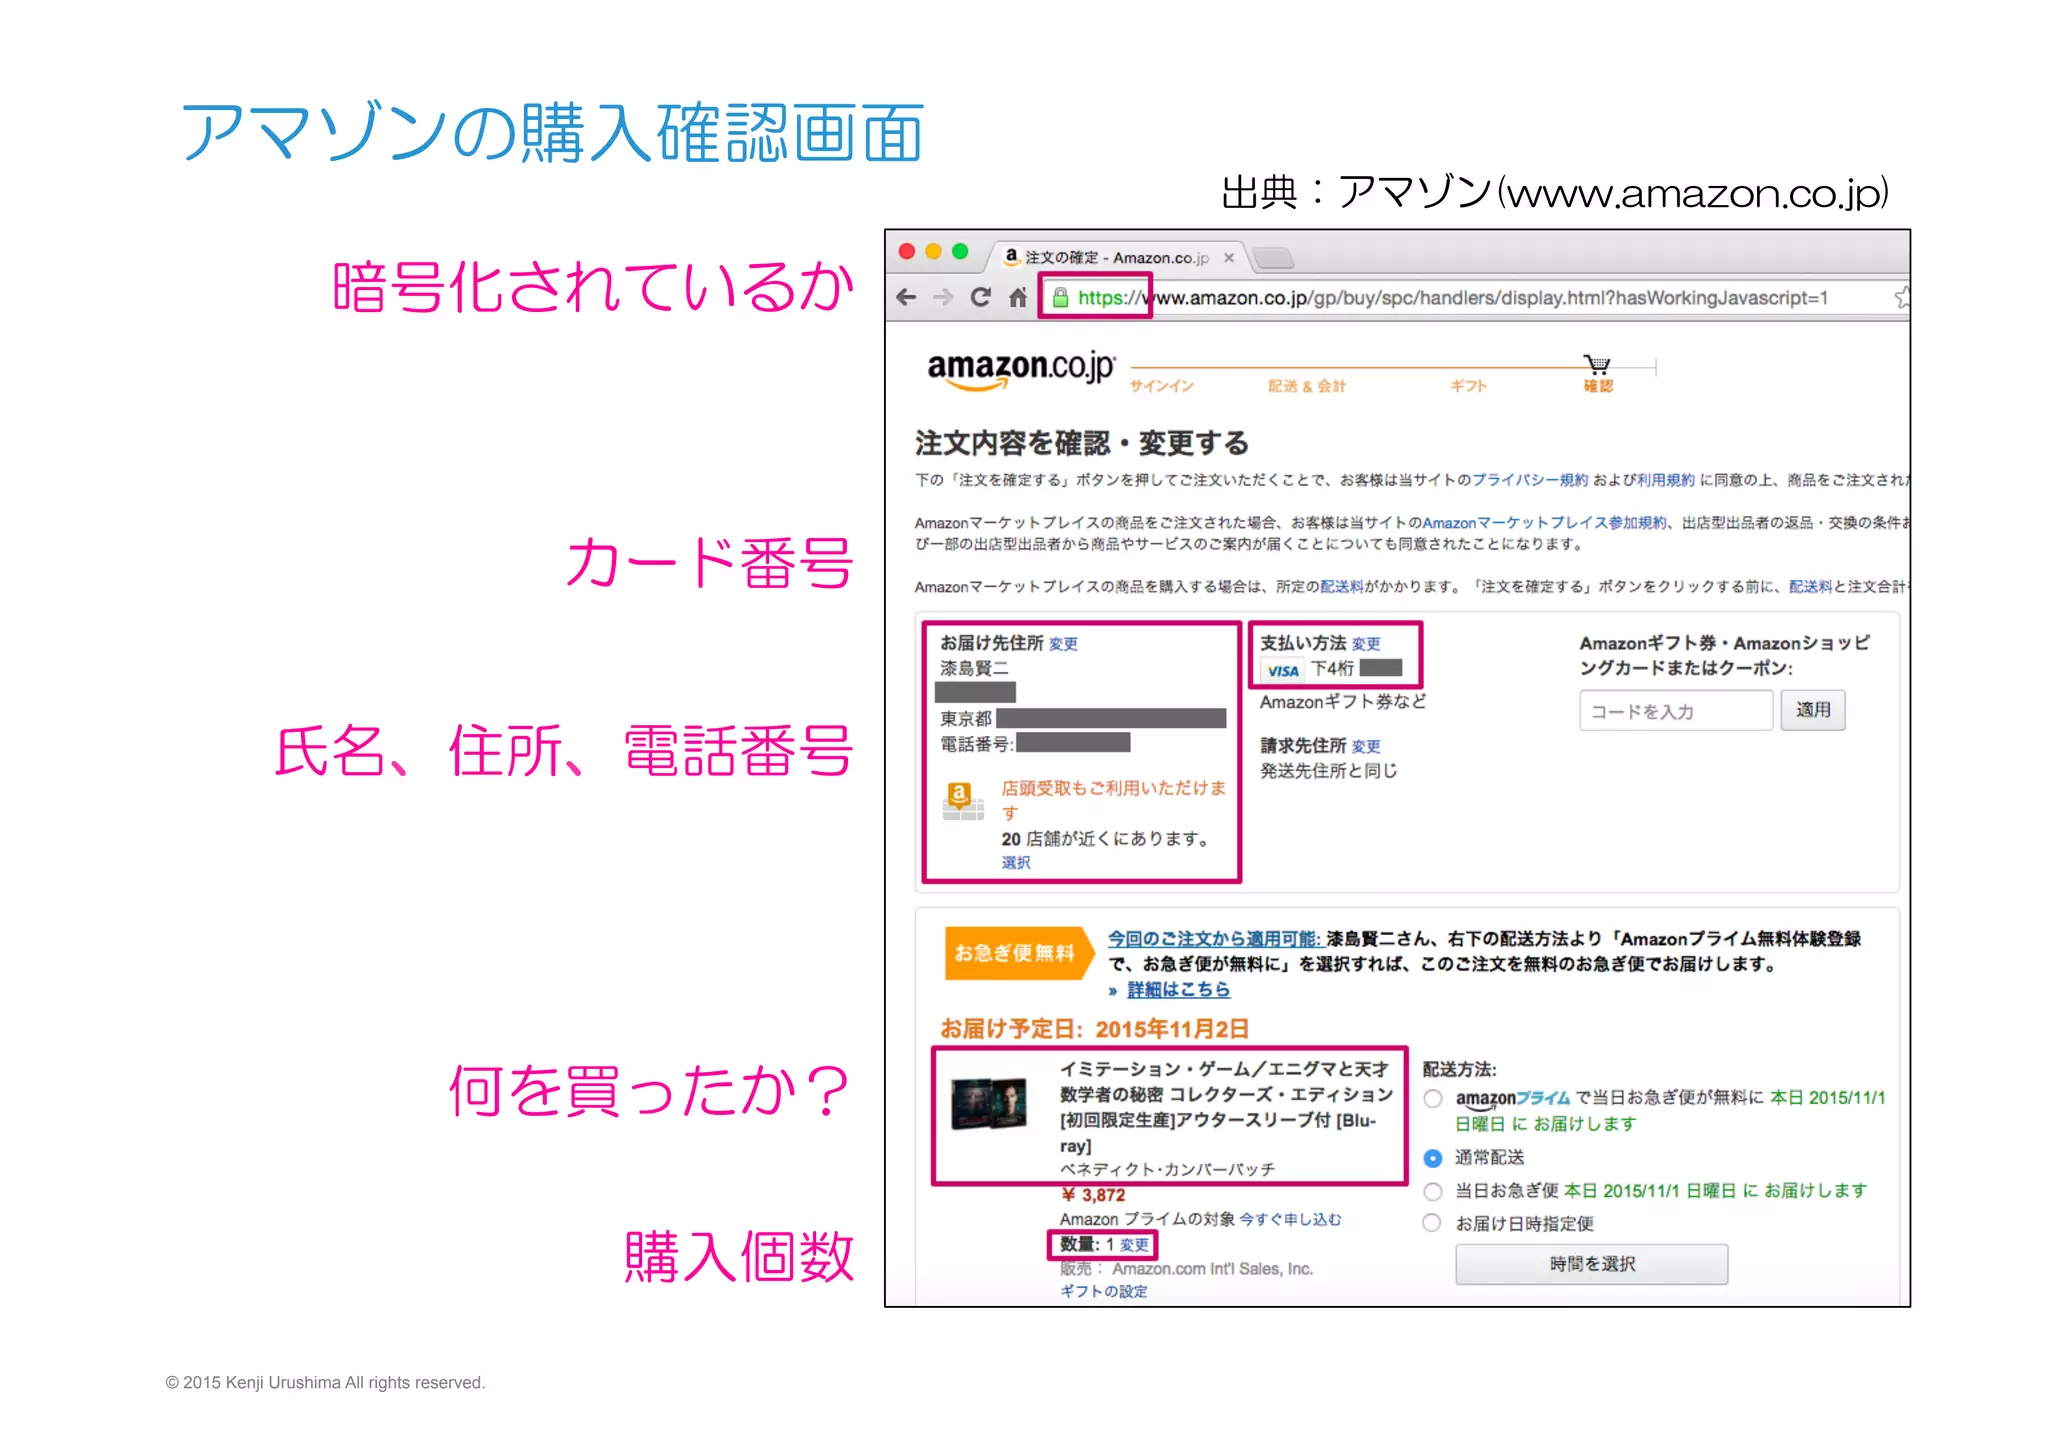
Task: Click the お届け予定日 2015年11月2日 text
Action: click(x=1095, y=1029)
